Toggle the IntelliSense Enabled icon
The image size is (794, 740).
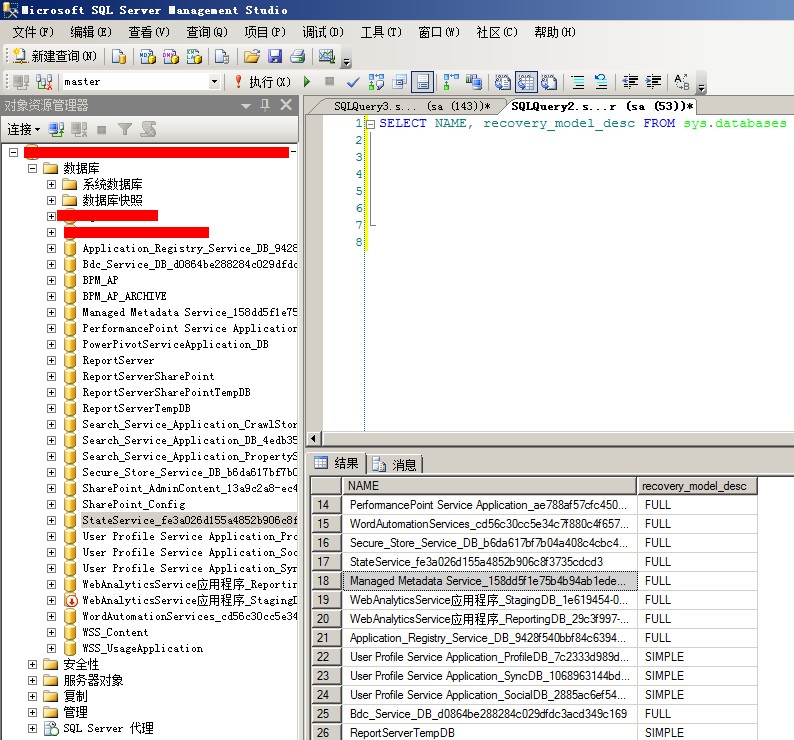422,82
